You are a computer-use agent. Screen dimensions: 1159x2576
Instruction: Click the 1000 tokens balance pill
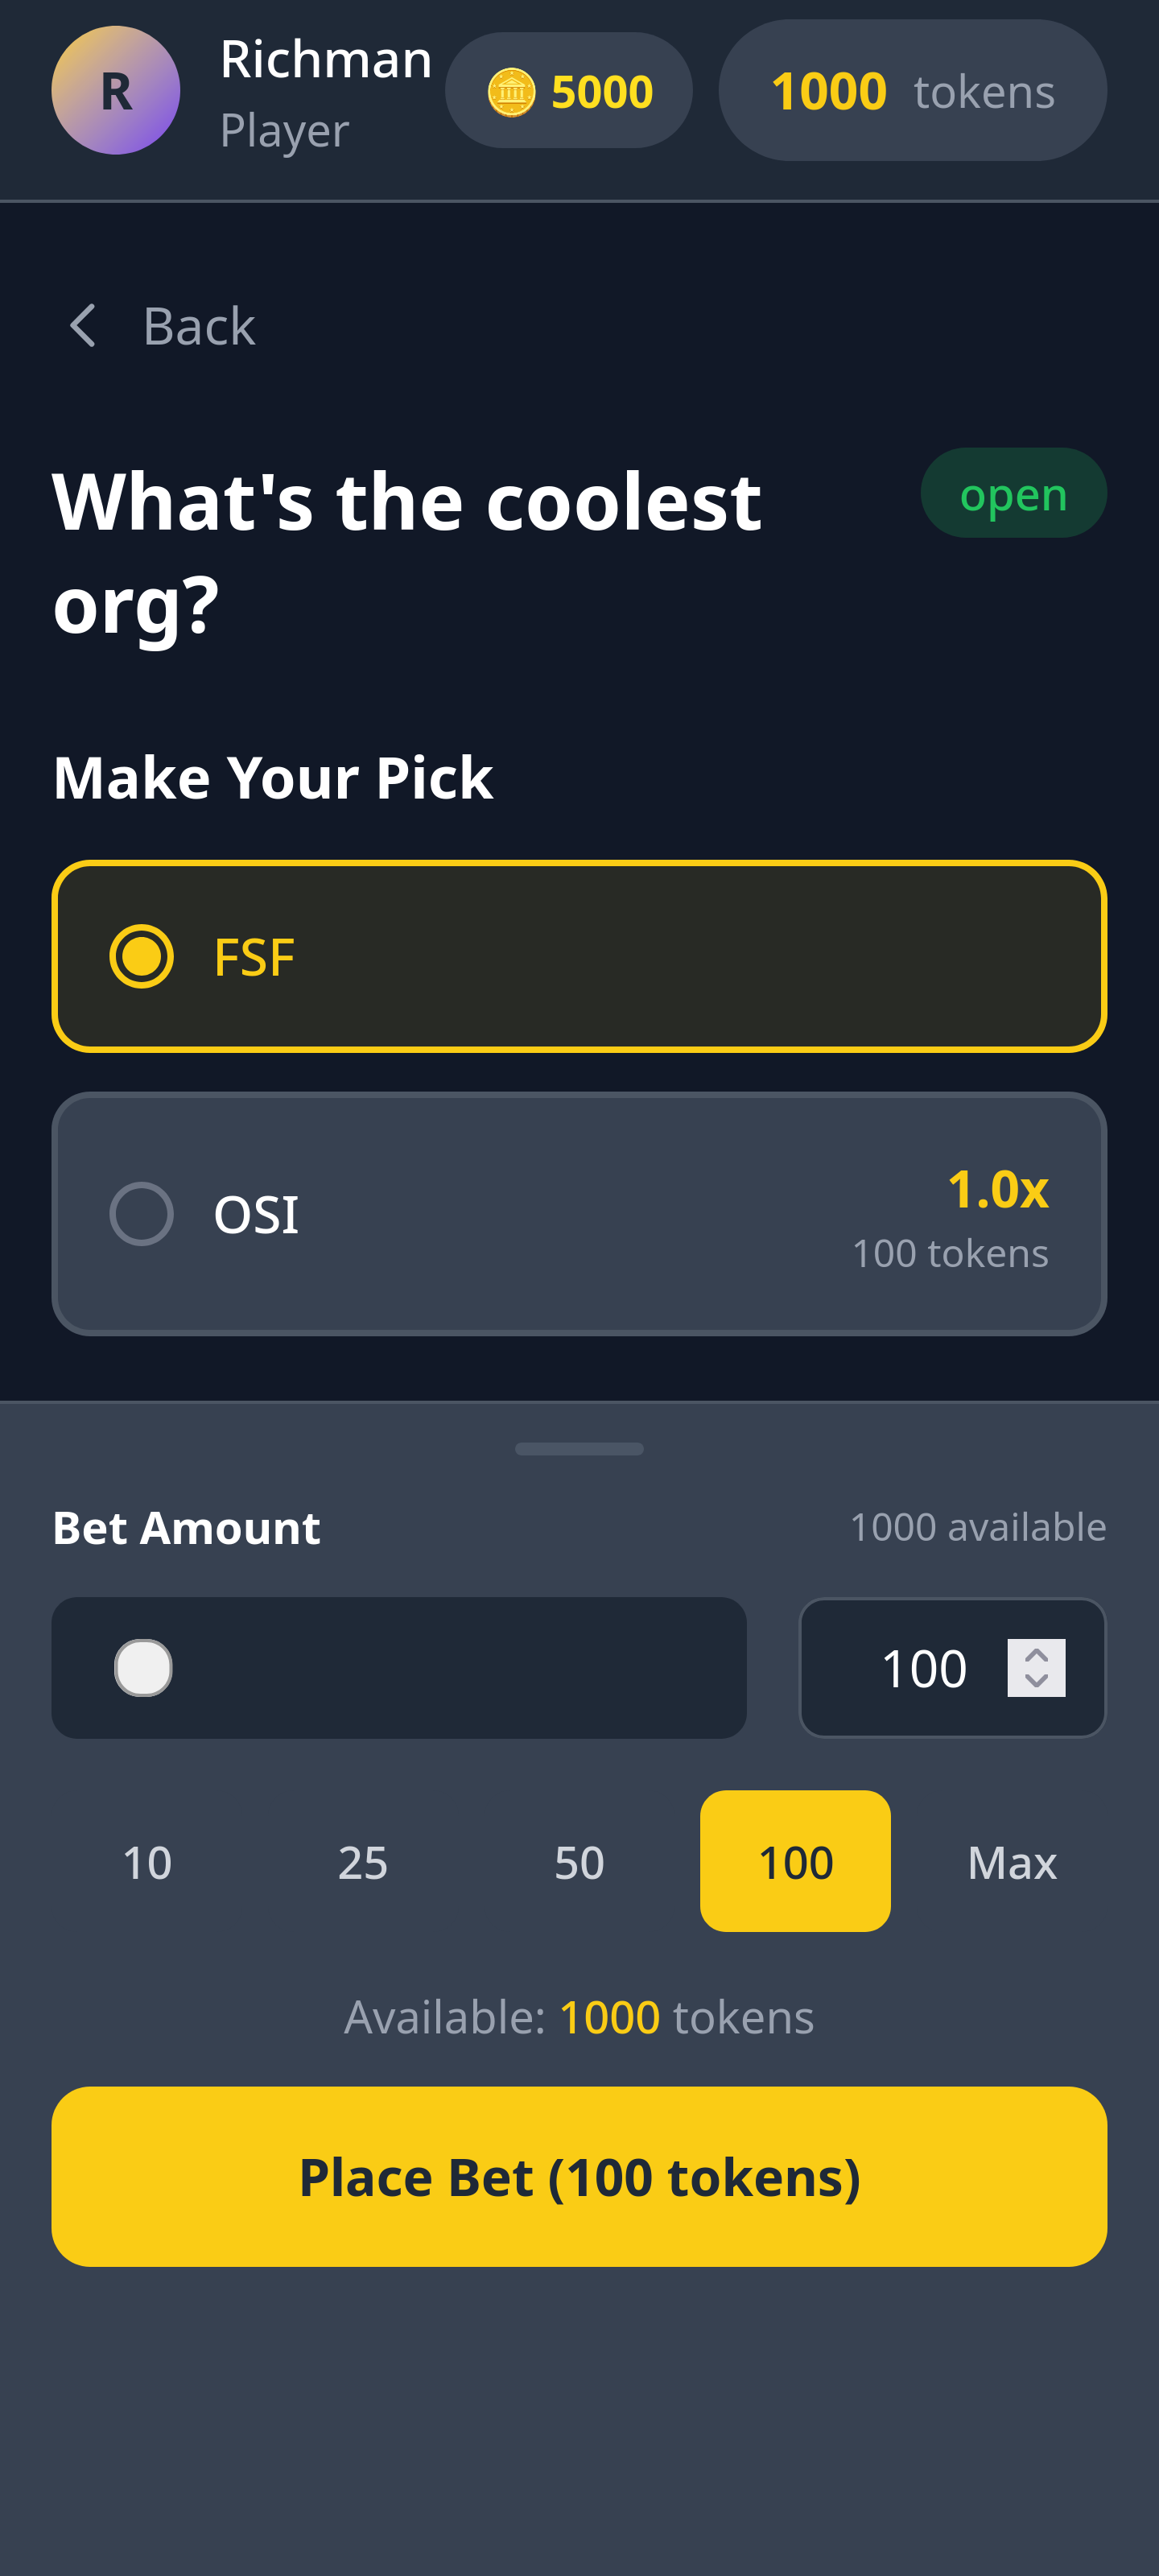[911, 90]
